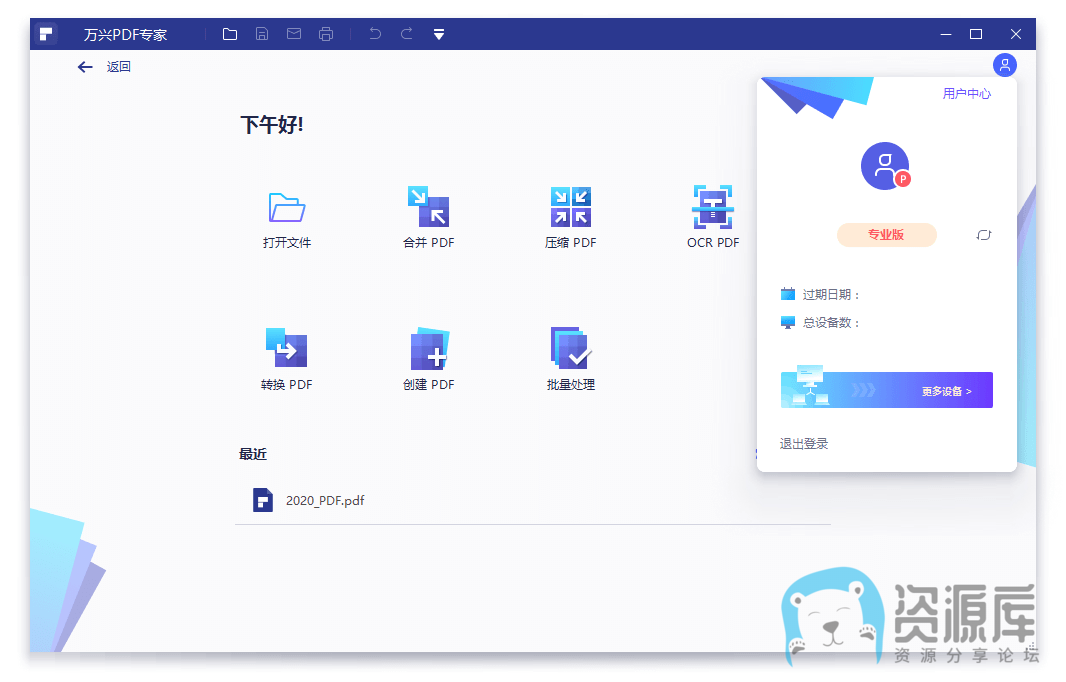
Task: Click the 2020_PDF.pdf file icon
Action: 263,500
